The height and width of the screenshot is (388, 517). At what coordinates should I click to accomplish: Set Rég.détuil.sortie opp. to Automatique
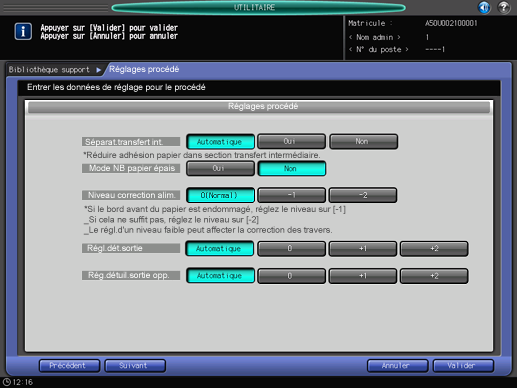tap(220, 276)
